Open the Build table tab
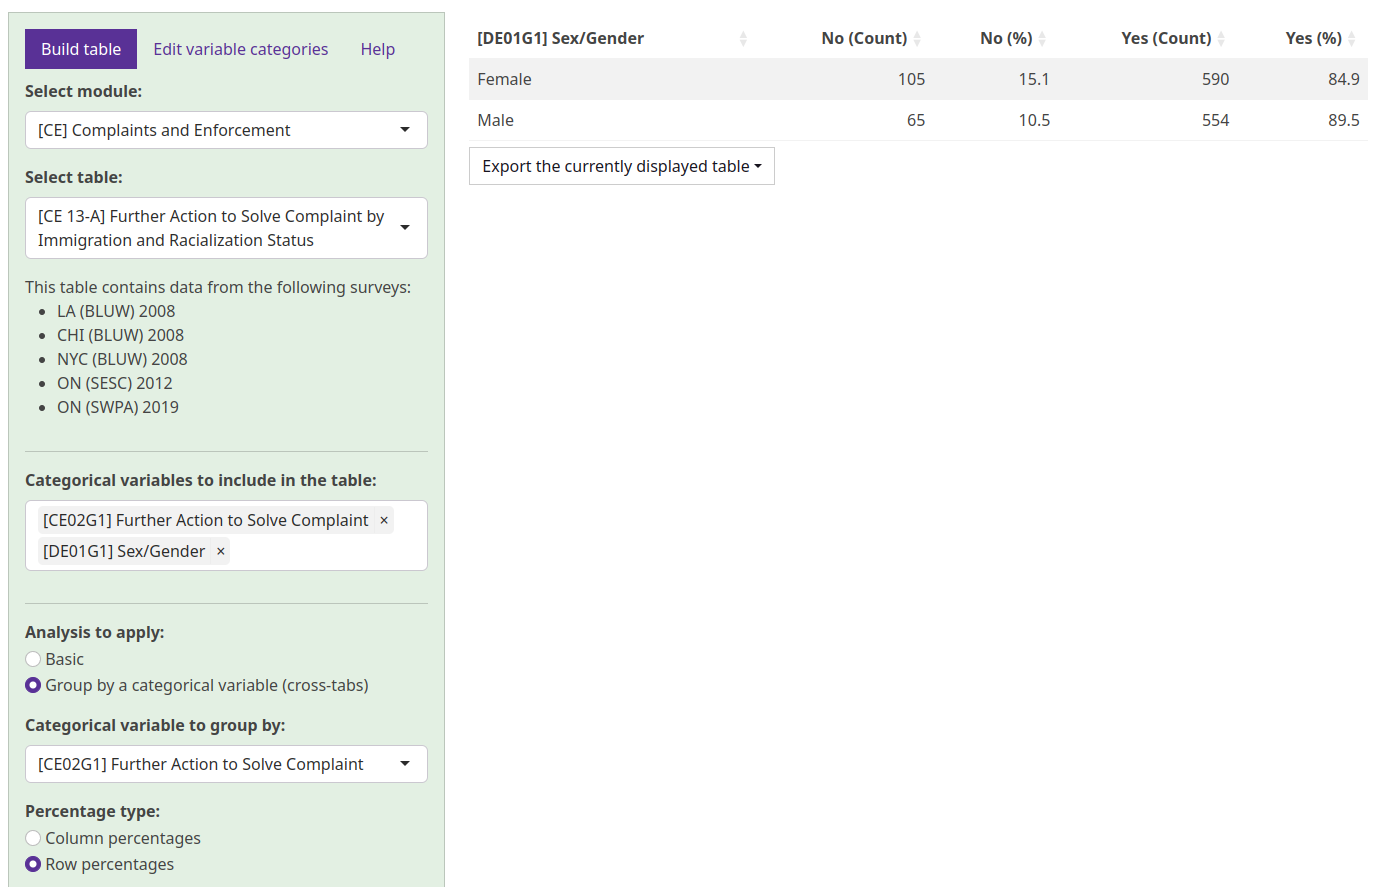The height and width of the screenshot is (887, 1373). tap(81, 49)
